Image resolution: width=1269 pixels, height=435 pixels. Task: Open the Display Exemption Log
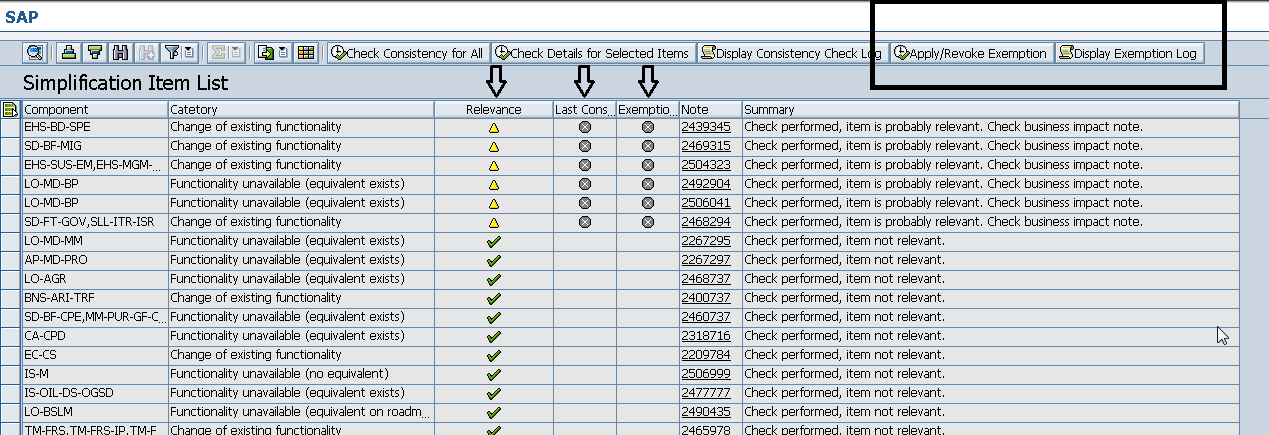(1130, 53)
